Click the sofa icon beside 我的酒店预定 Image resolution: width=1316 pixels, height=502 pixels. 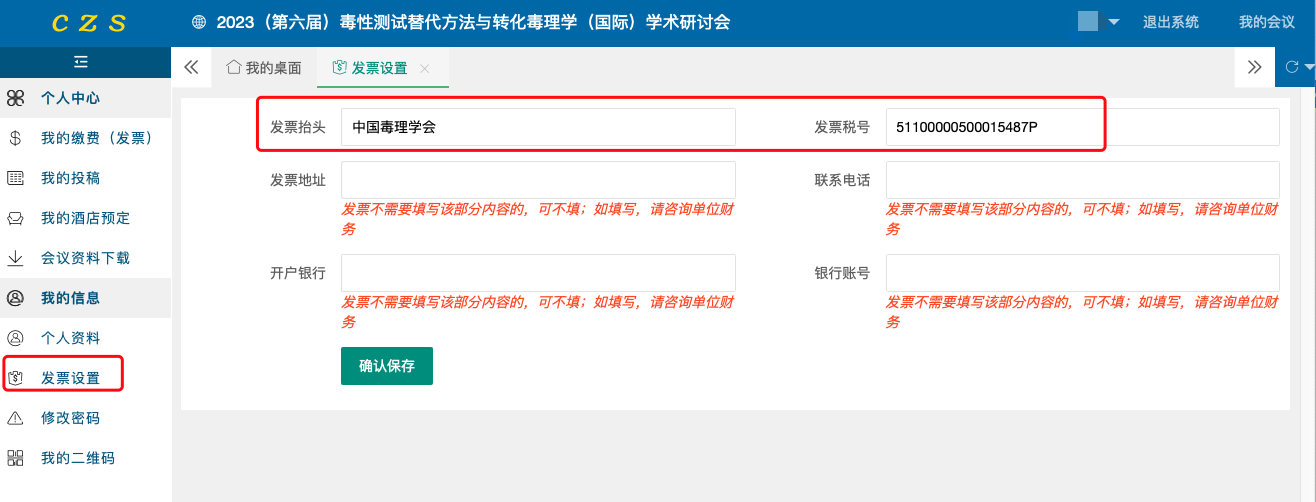click(x=15, y=218)
